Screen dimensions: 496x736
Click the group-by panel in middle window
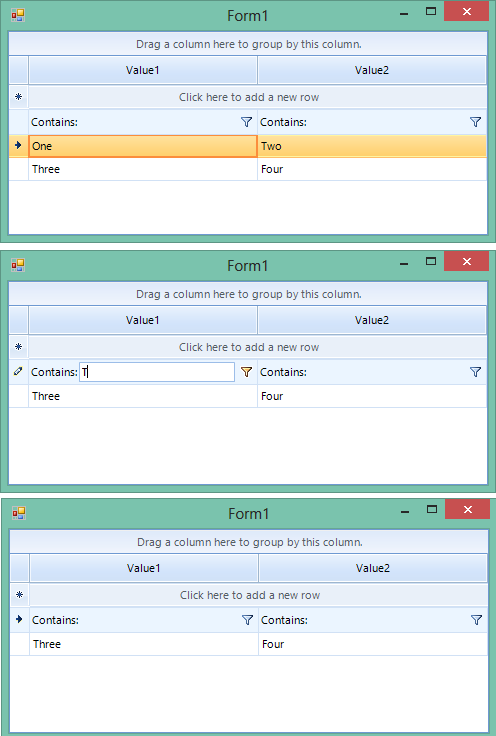pos(248,294)
